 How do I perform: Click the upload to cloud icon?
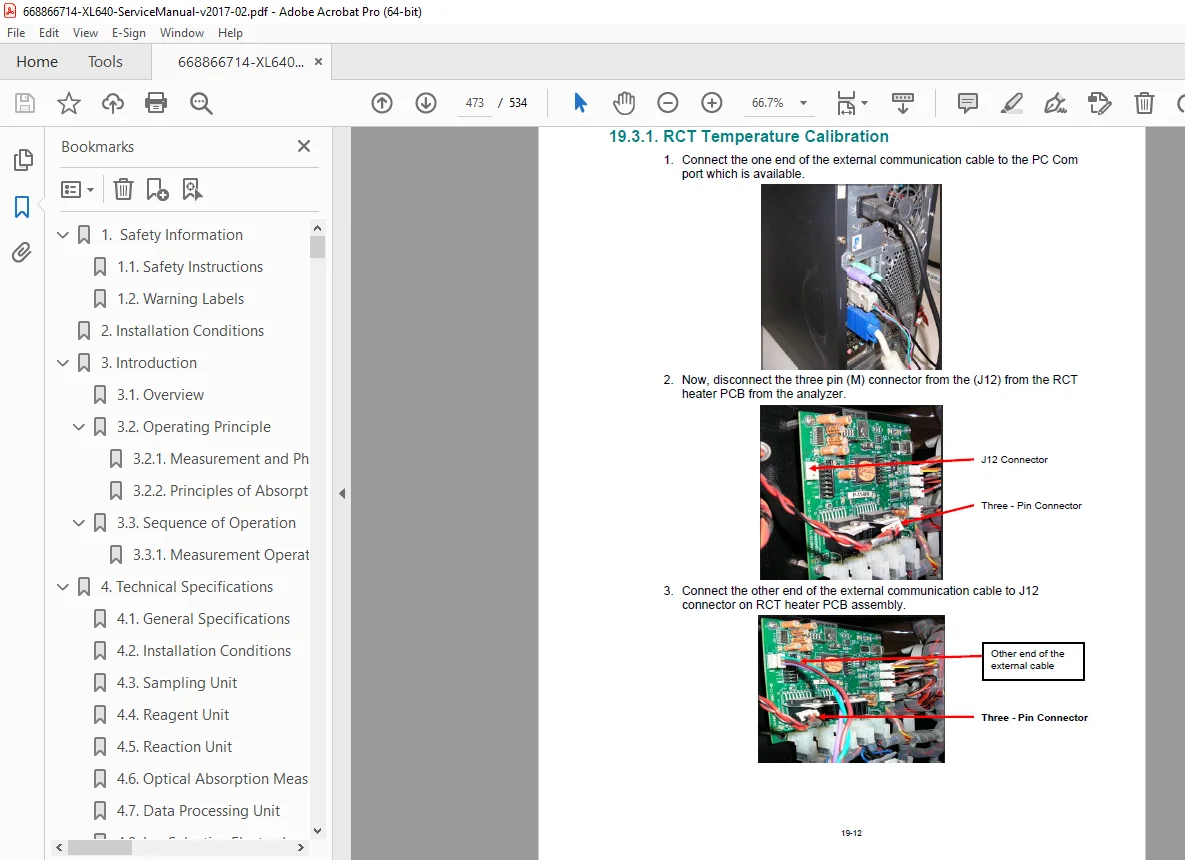pyautogui.click(x=113, y=103)
